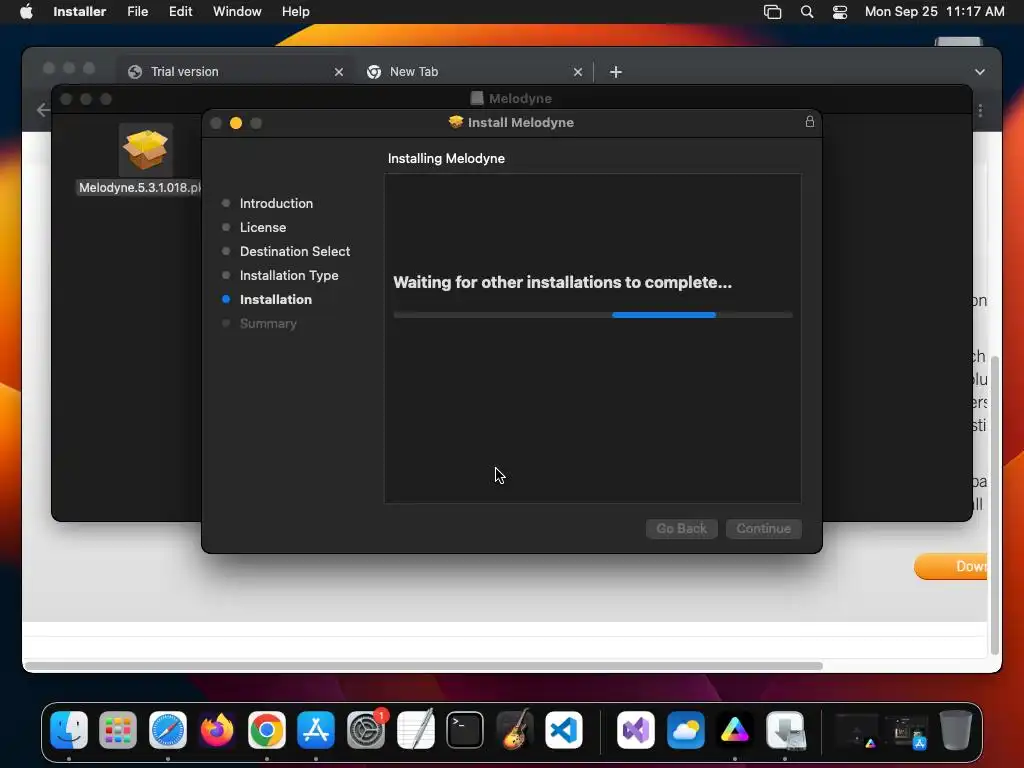1024x768 pixels.
Task: Open Google Chrome from the Dock
Action: (266, 729)
